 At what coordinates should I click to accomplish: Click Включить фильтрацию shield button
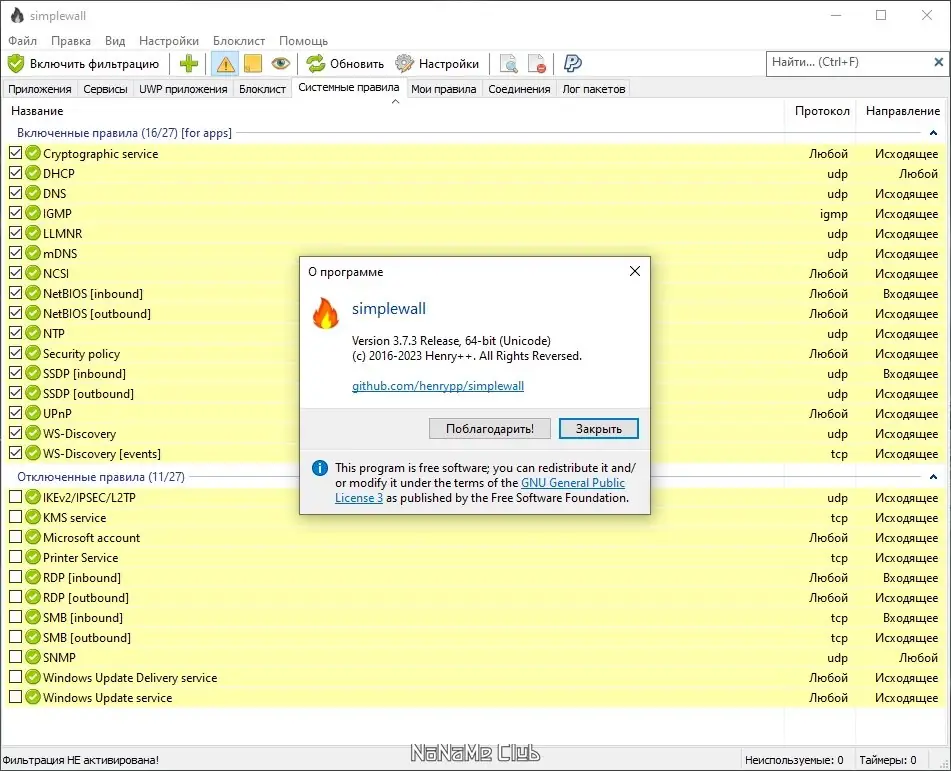point(83,63)
